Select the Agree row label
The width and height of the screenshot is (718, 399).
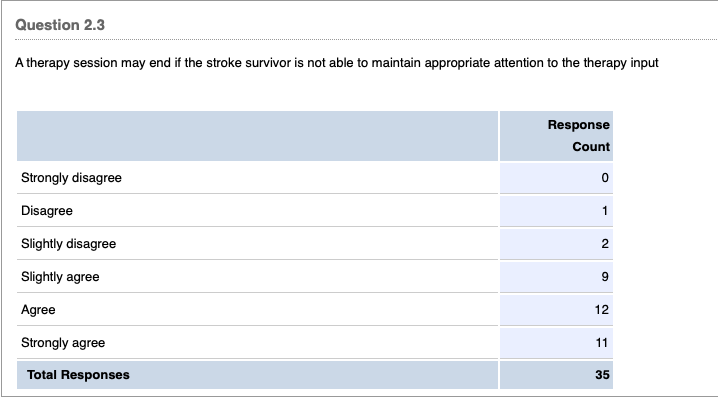coord(38,310)
